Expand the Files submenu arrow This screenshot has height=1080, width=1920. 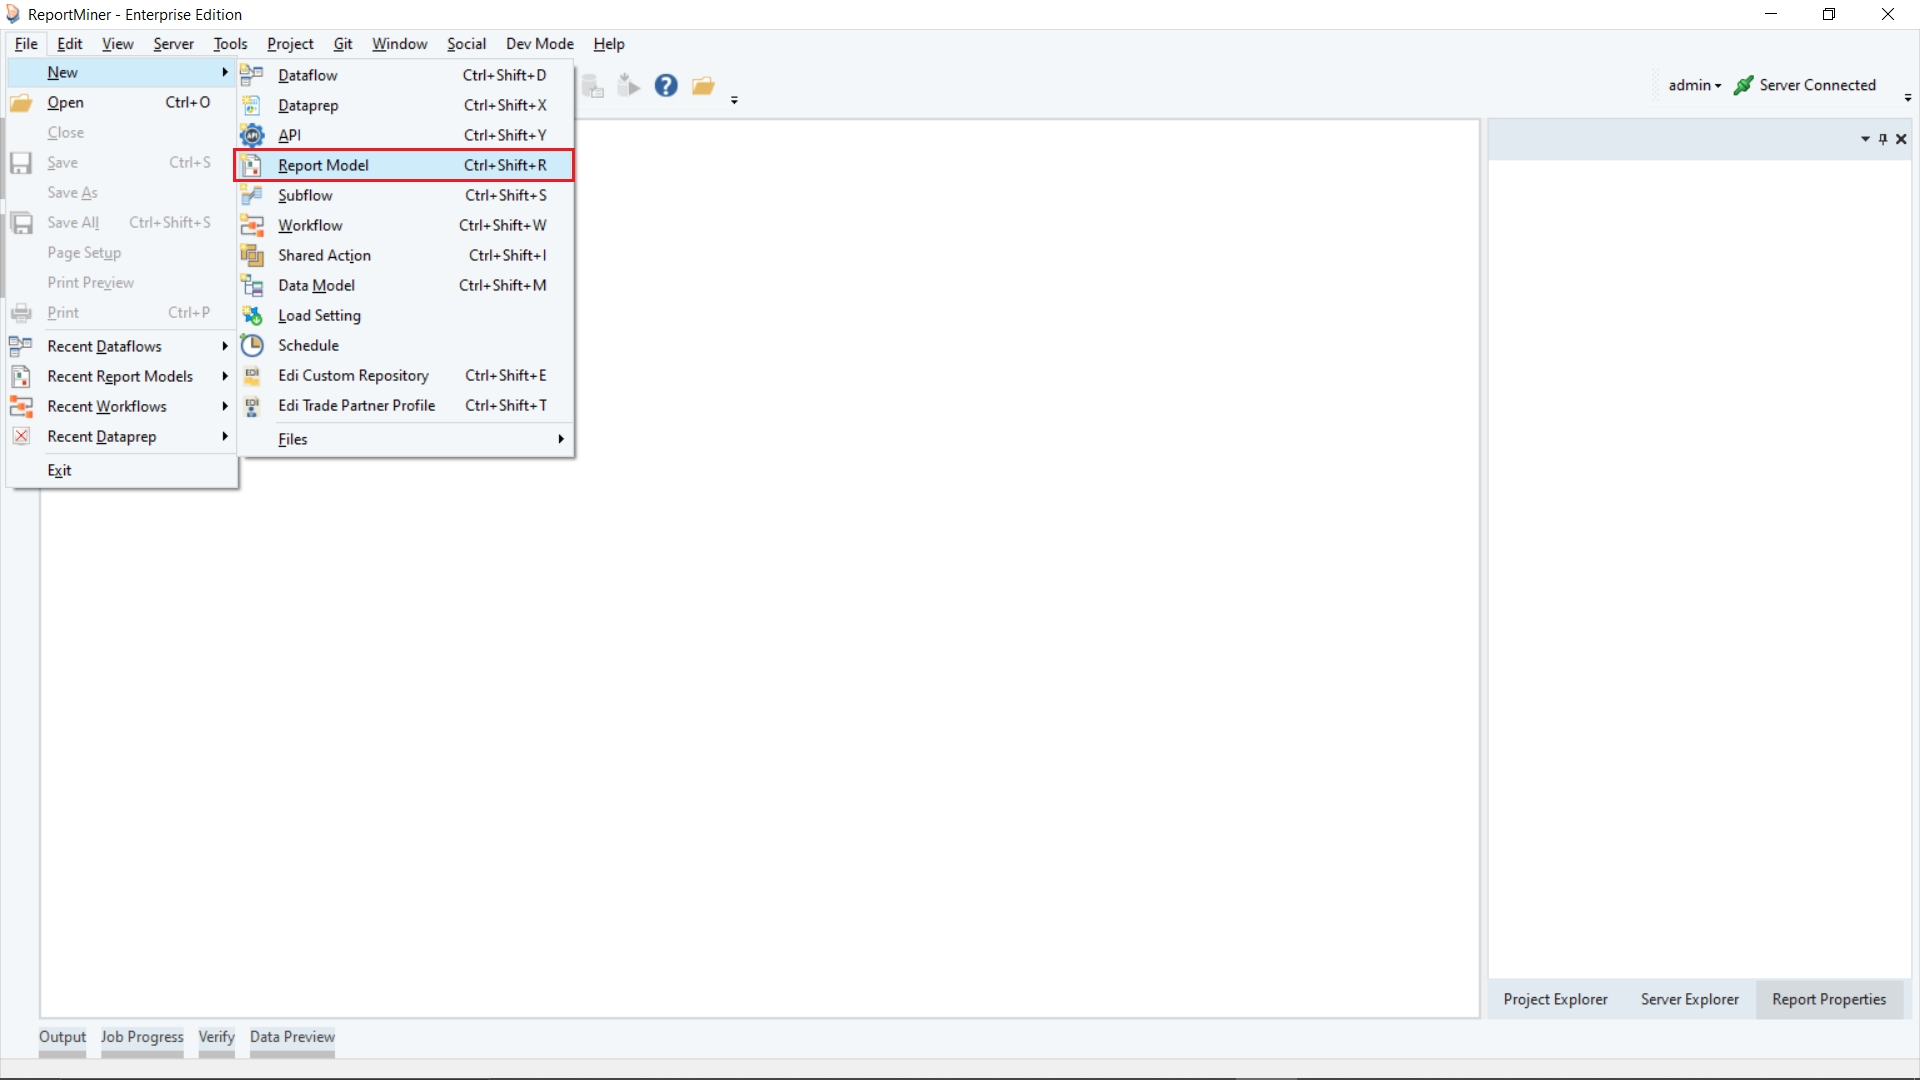(x=561, y=439)
